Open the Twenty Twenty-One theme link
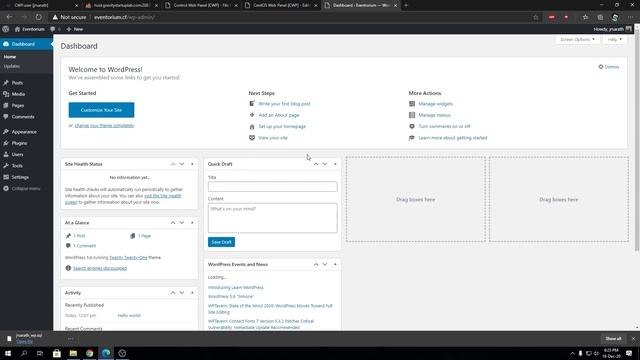 [x=128, y=258]
